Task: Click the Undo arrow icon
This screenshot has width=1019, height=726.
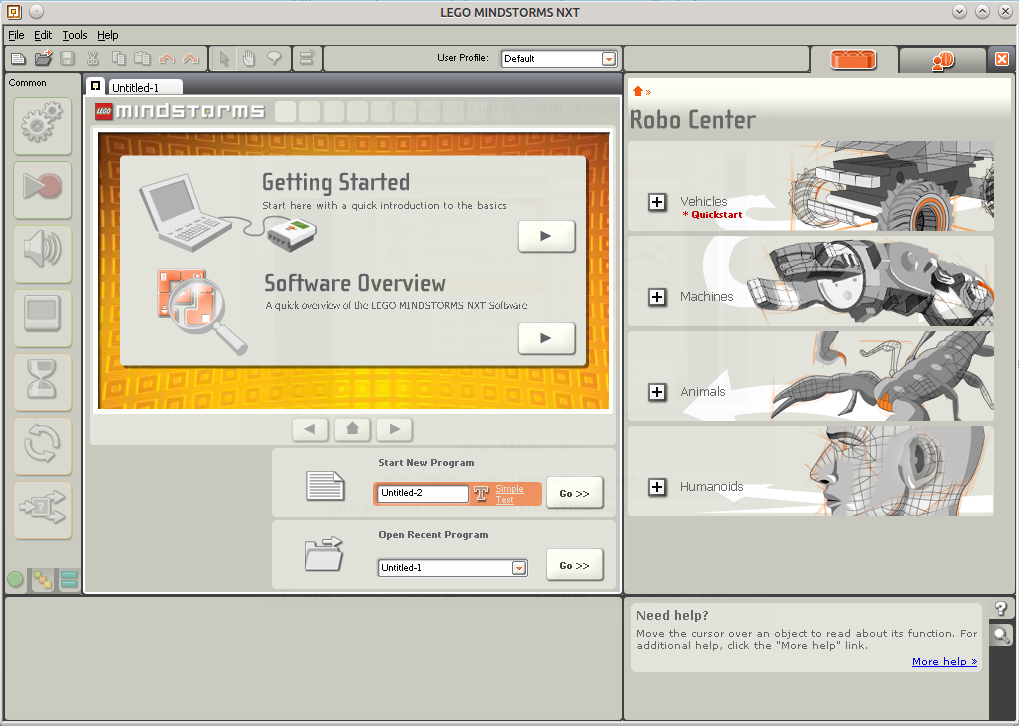Action: click(166, 59)
